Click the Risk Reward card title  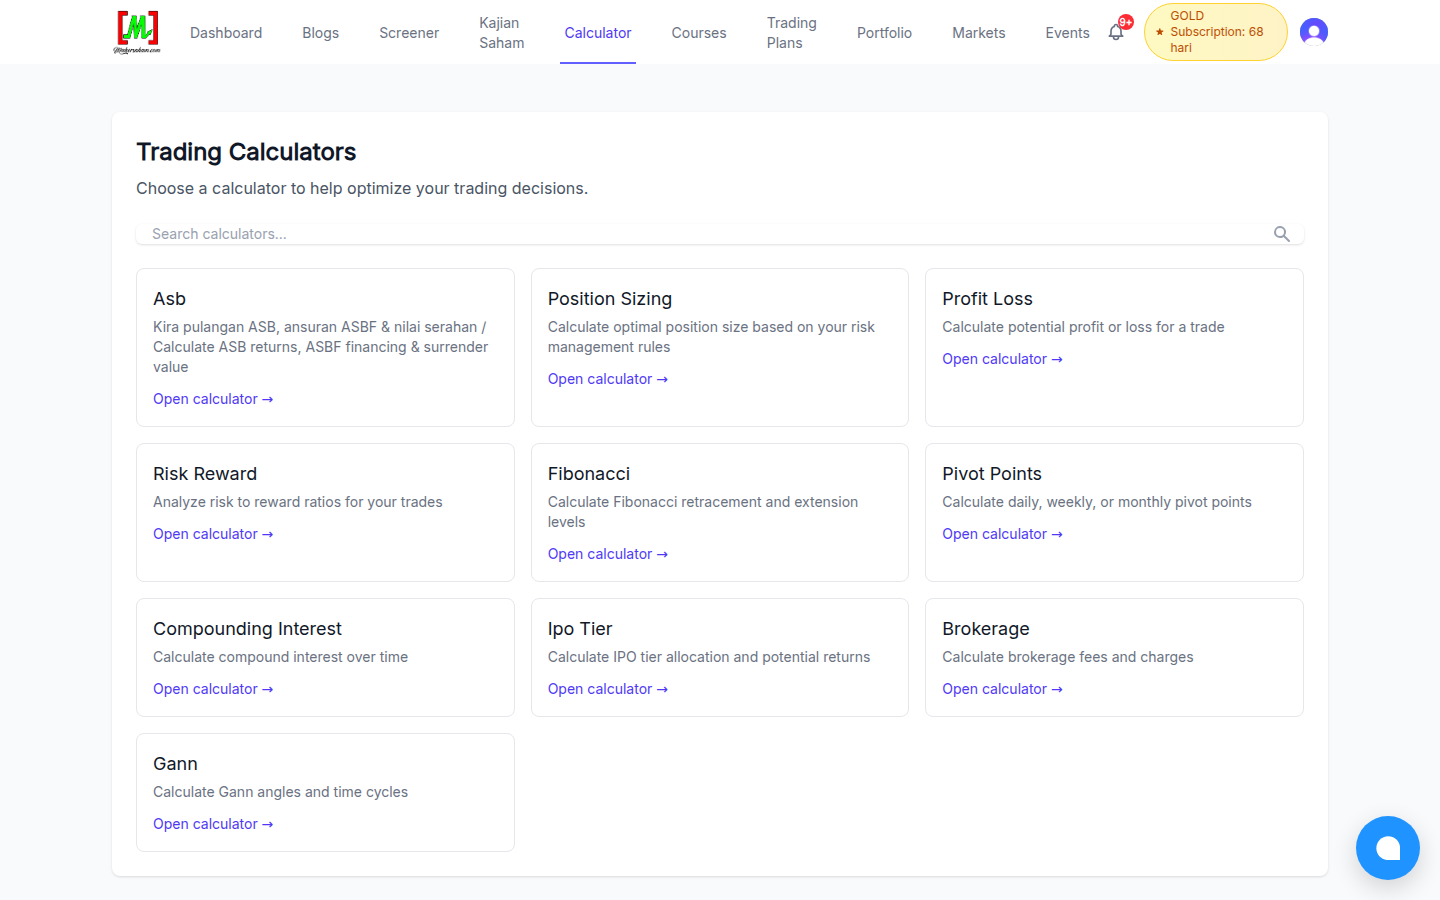tap(205, 474)
